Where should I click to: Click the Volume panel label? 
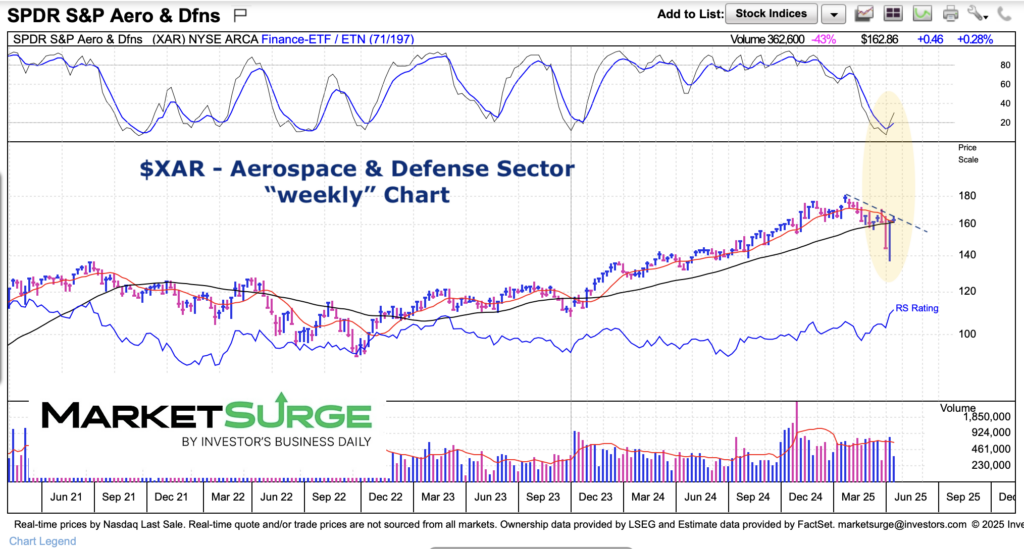click(x=957, y=408)
